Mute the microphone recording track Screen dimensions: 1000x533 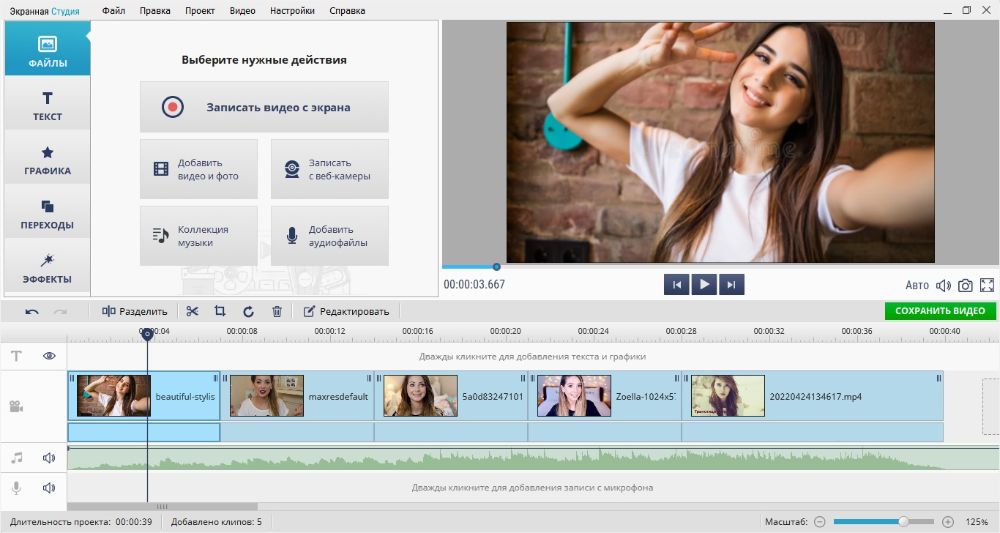tap(49, 488)
